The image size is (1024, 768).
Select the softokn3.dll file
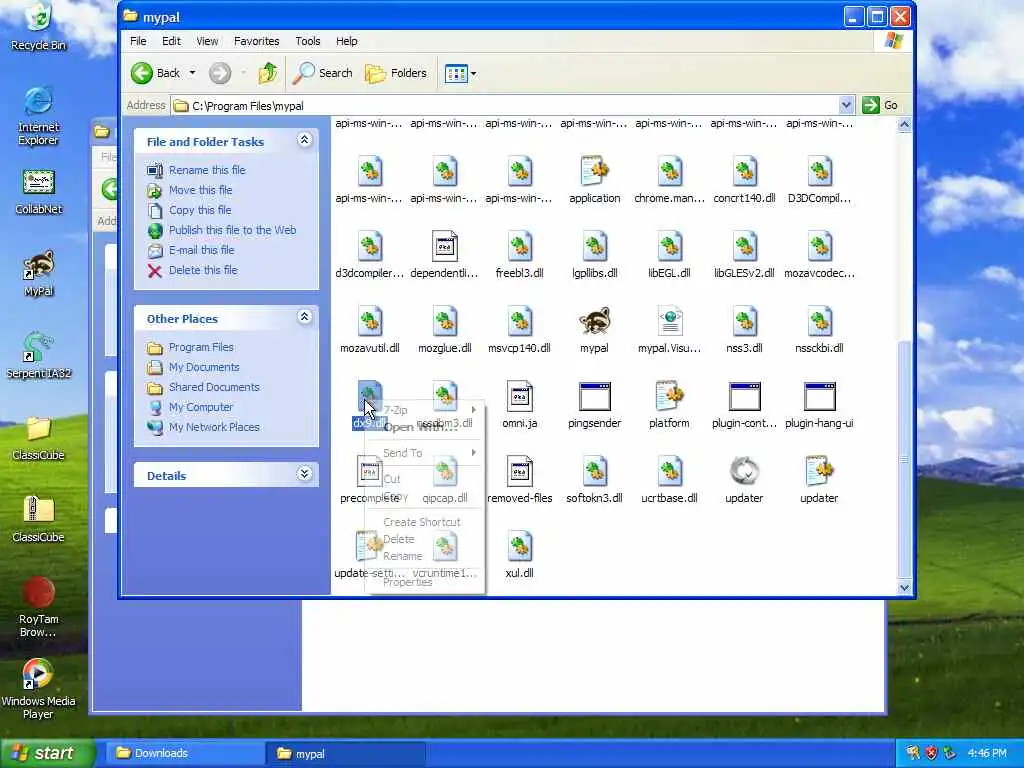594,480
